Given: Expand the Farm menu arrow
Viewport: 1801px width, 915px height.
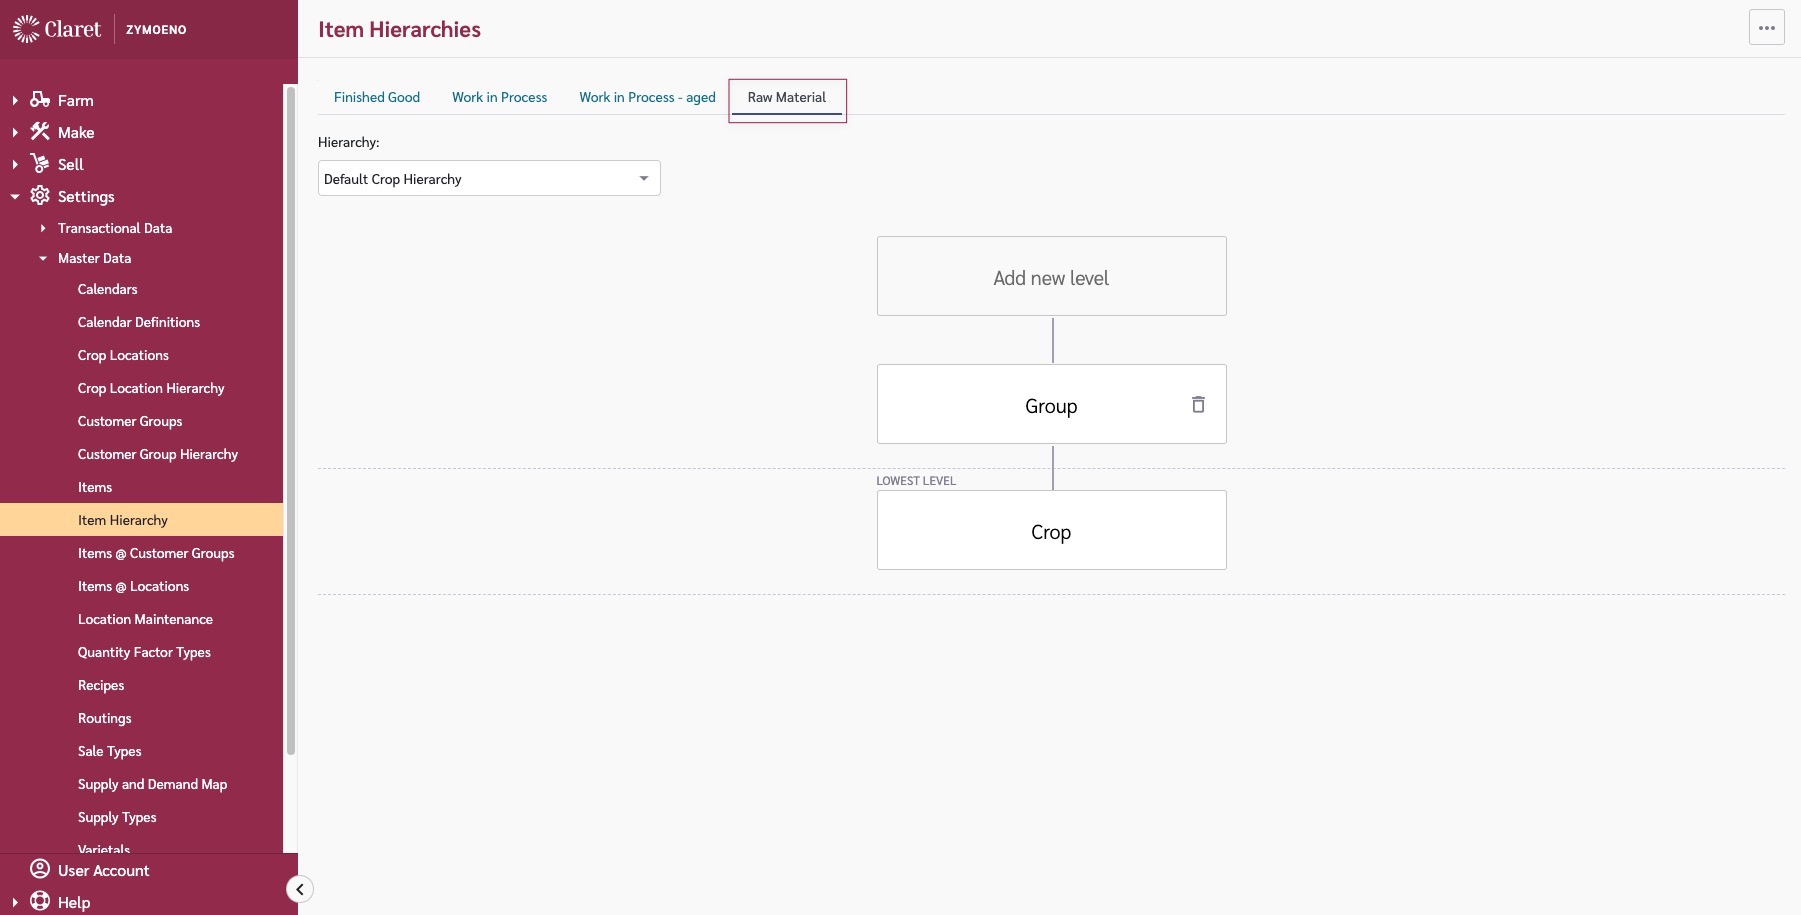Looking at the screenshot, I should pos(15,100).
